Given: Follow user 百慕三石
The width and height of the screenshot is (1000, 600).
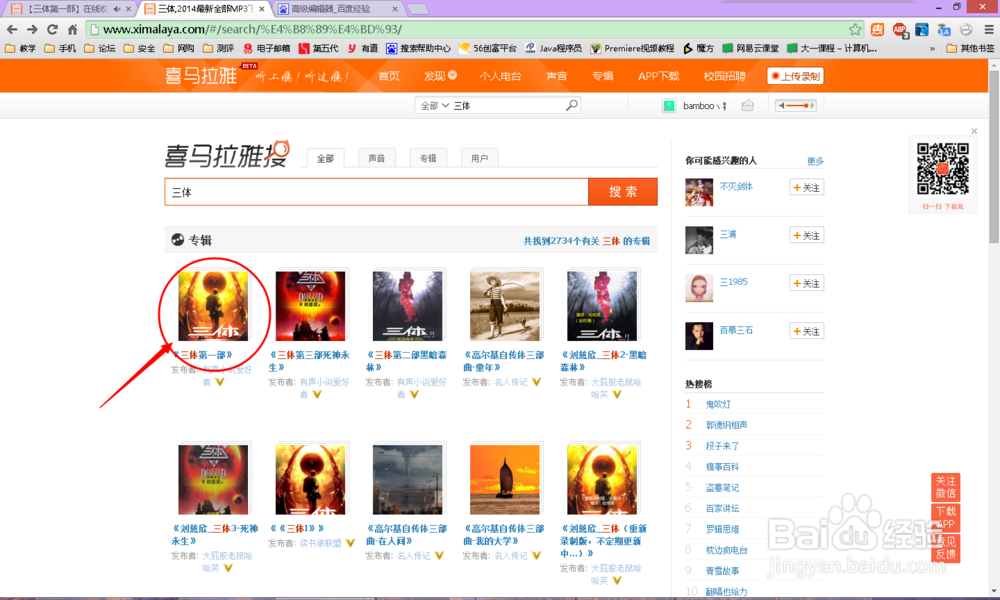Looking at the screenshot, I should (x=806, y=331).
